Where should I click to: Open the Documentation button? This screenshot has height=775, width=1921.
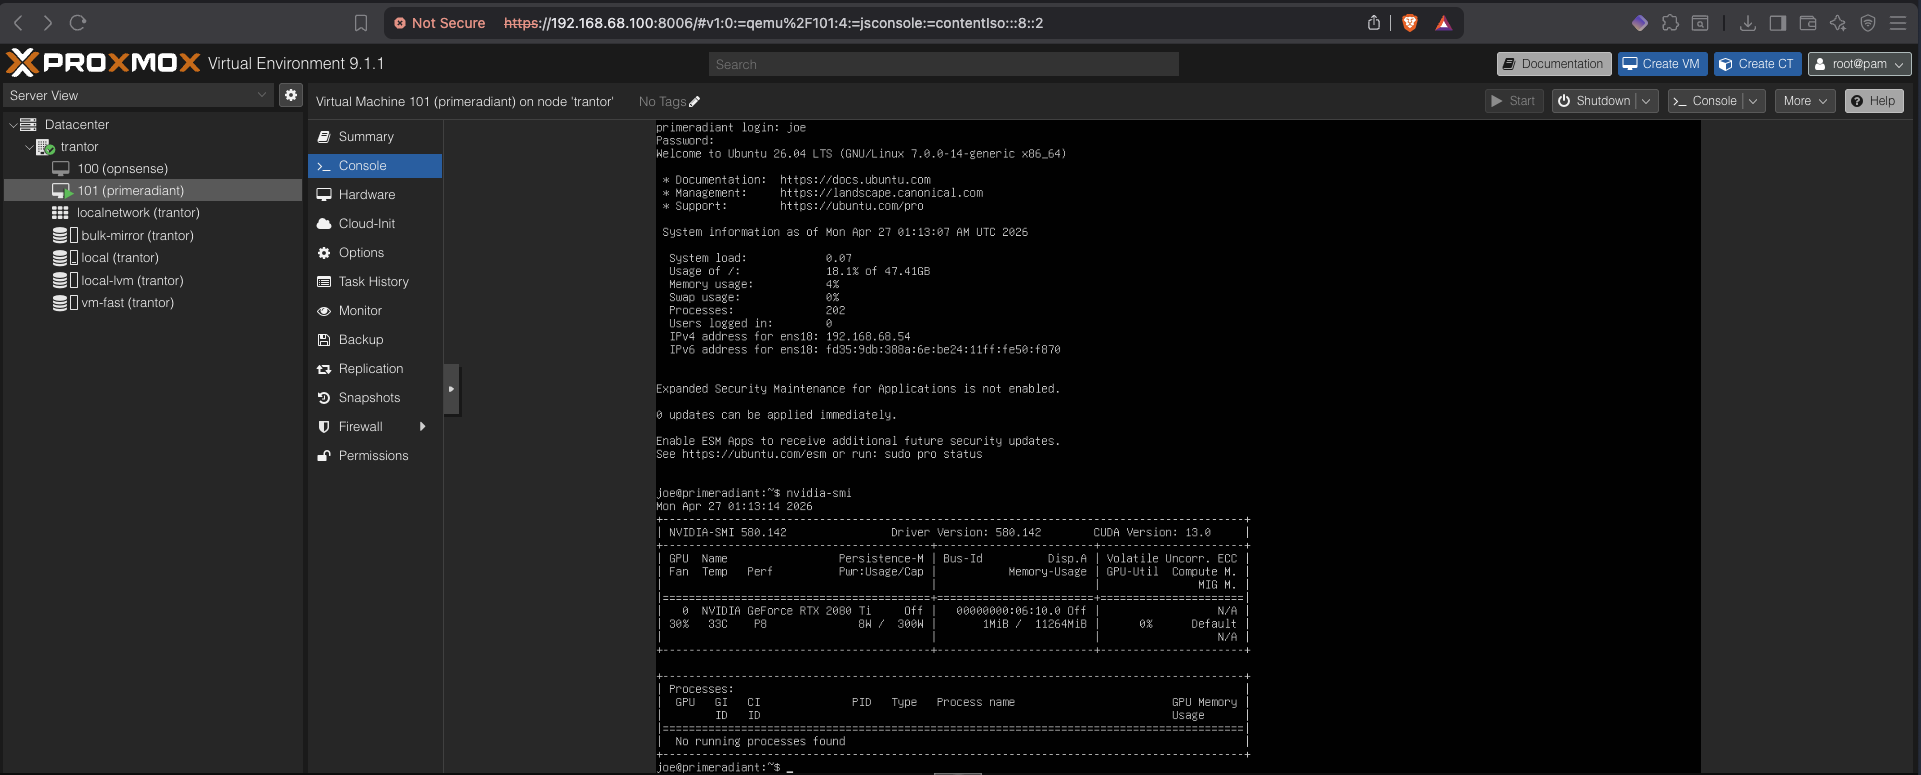pos(1554,64)
